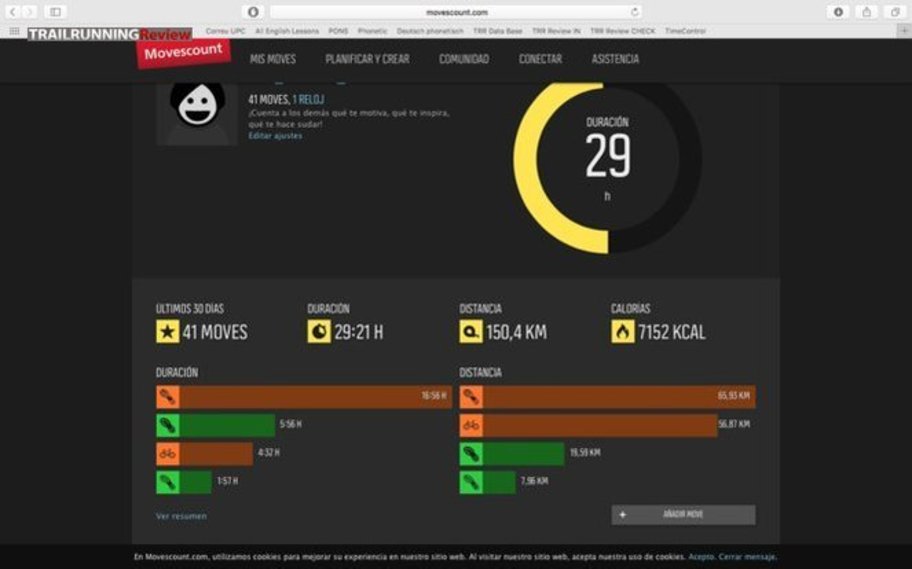The image size is (912, 569).
Task: Click the green activity icon of 1:57 H bar
Action: point(168,482)
